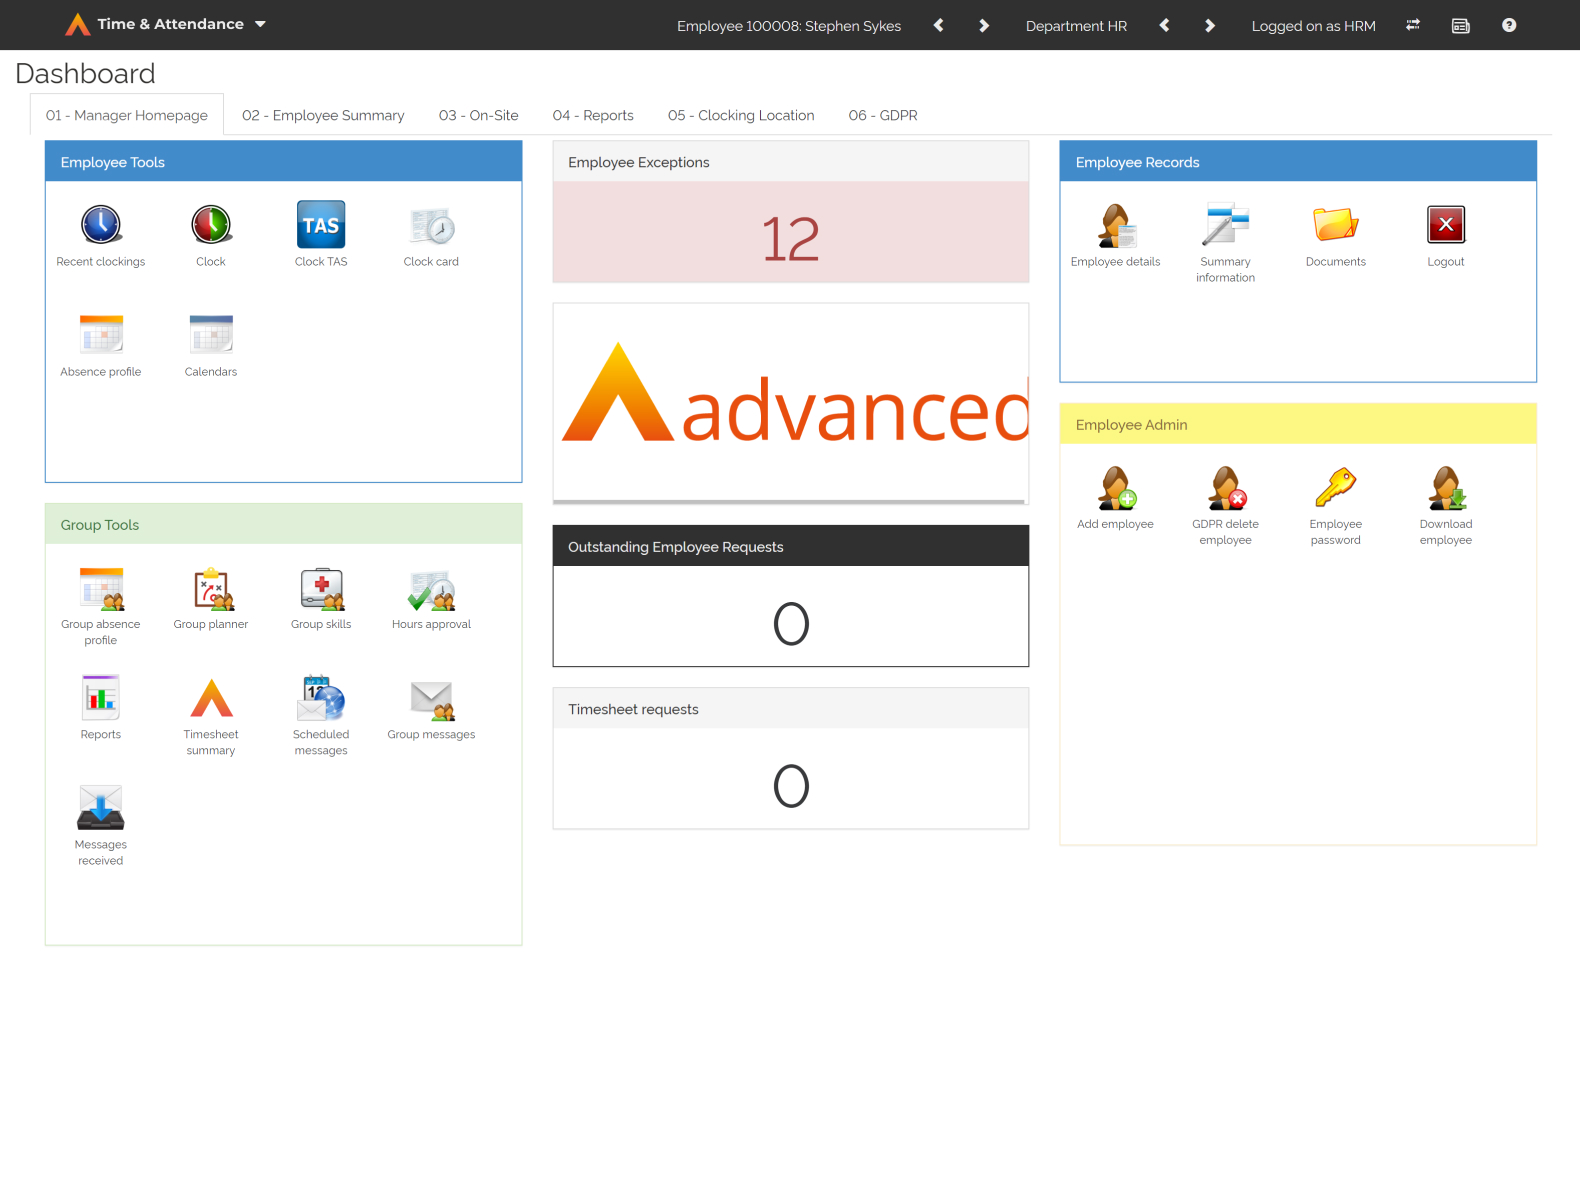Viewport: 1580px width, 1180px height.
Task: Click the Logged on as HRM text
Action: [x=1314, y=26]
